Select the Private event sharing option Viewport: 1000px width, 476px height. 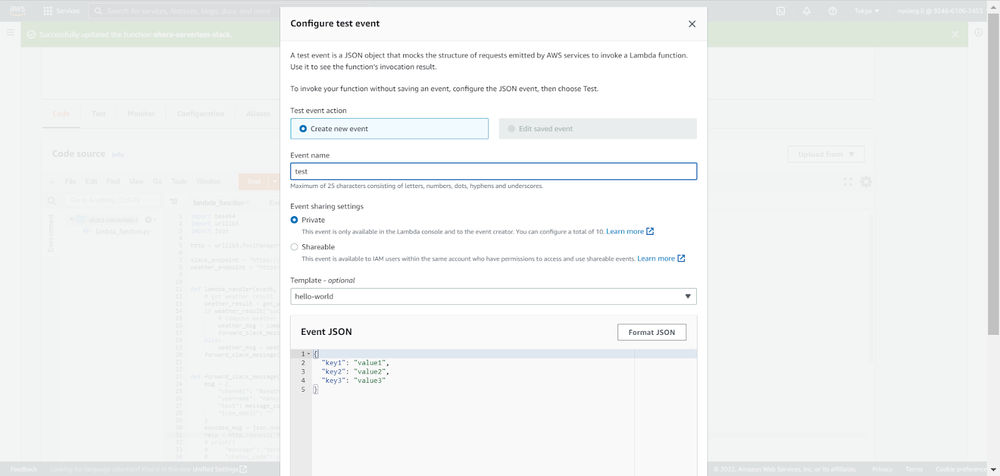pyautogui.click(x=294, y=220)
